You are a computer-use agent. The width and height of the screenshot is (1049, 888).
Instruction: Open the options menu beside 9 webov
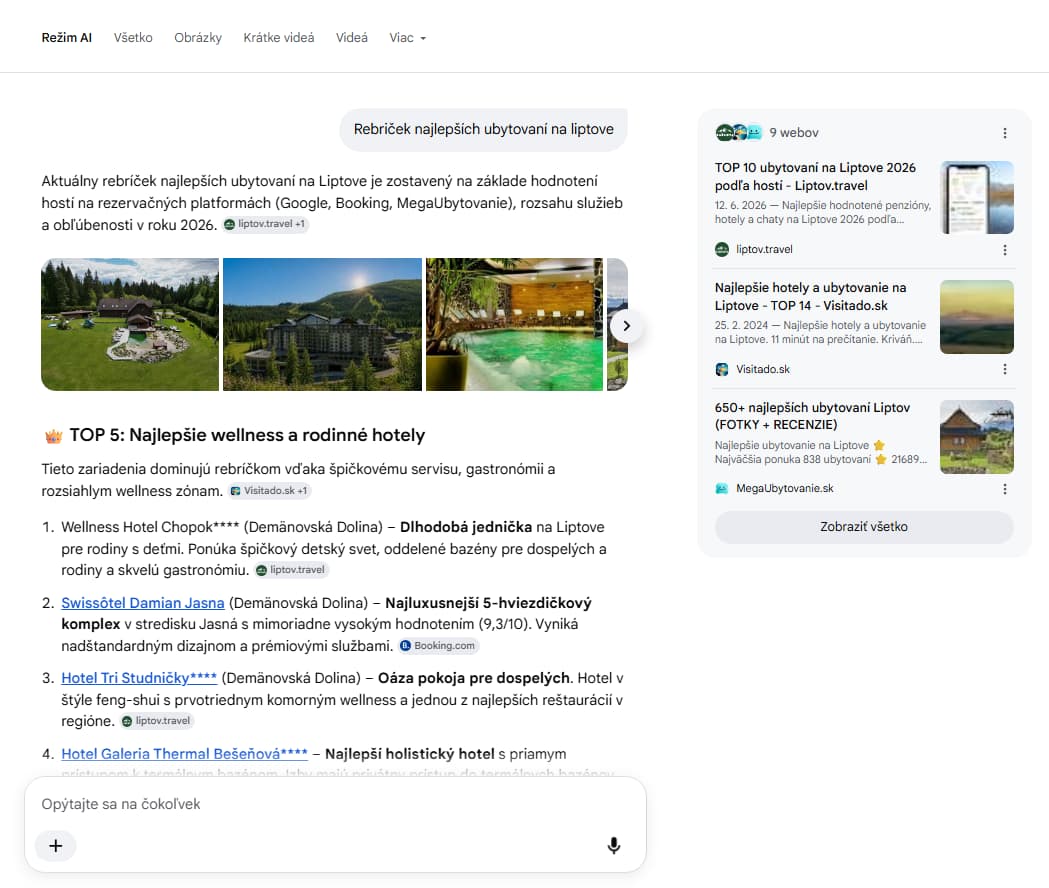(x=1004, y=133)
